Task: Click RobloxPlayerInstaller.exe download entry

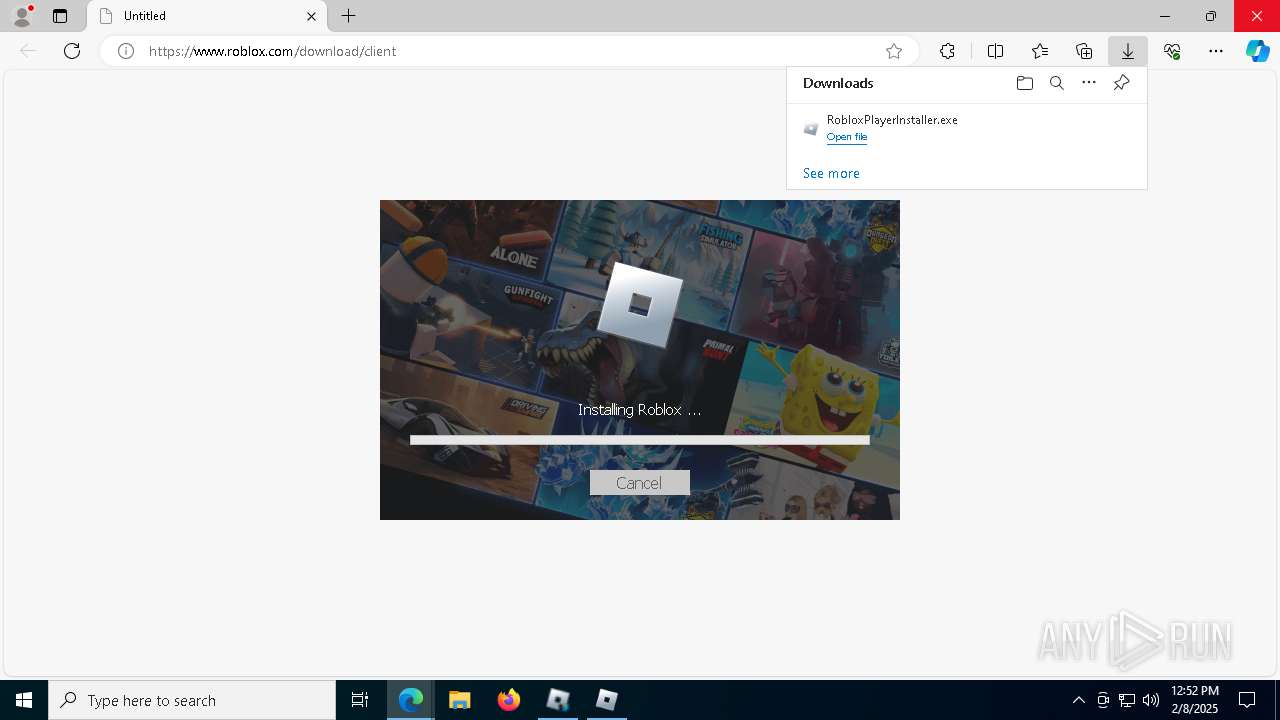Action: click(966, 128)
